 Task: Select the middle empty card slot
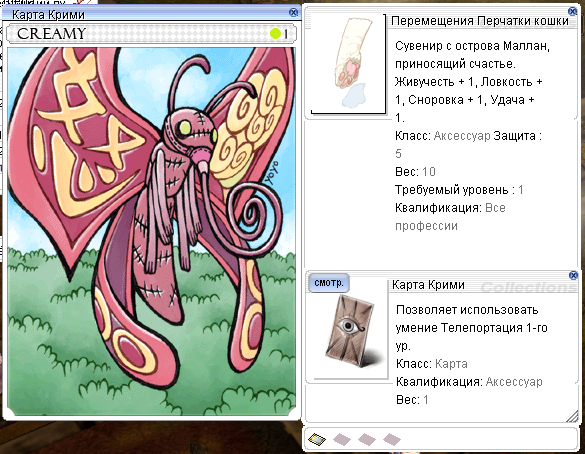[367, 439]
